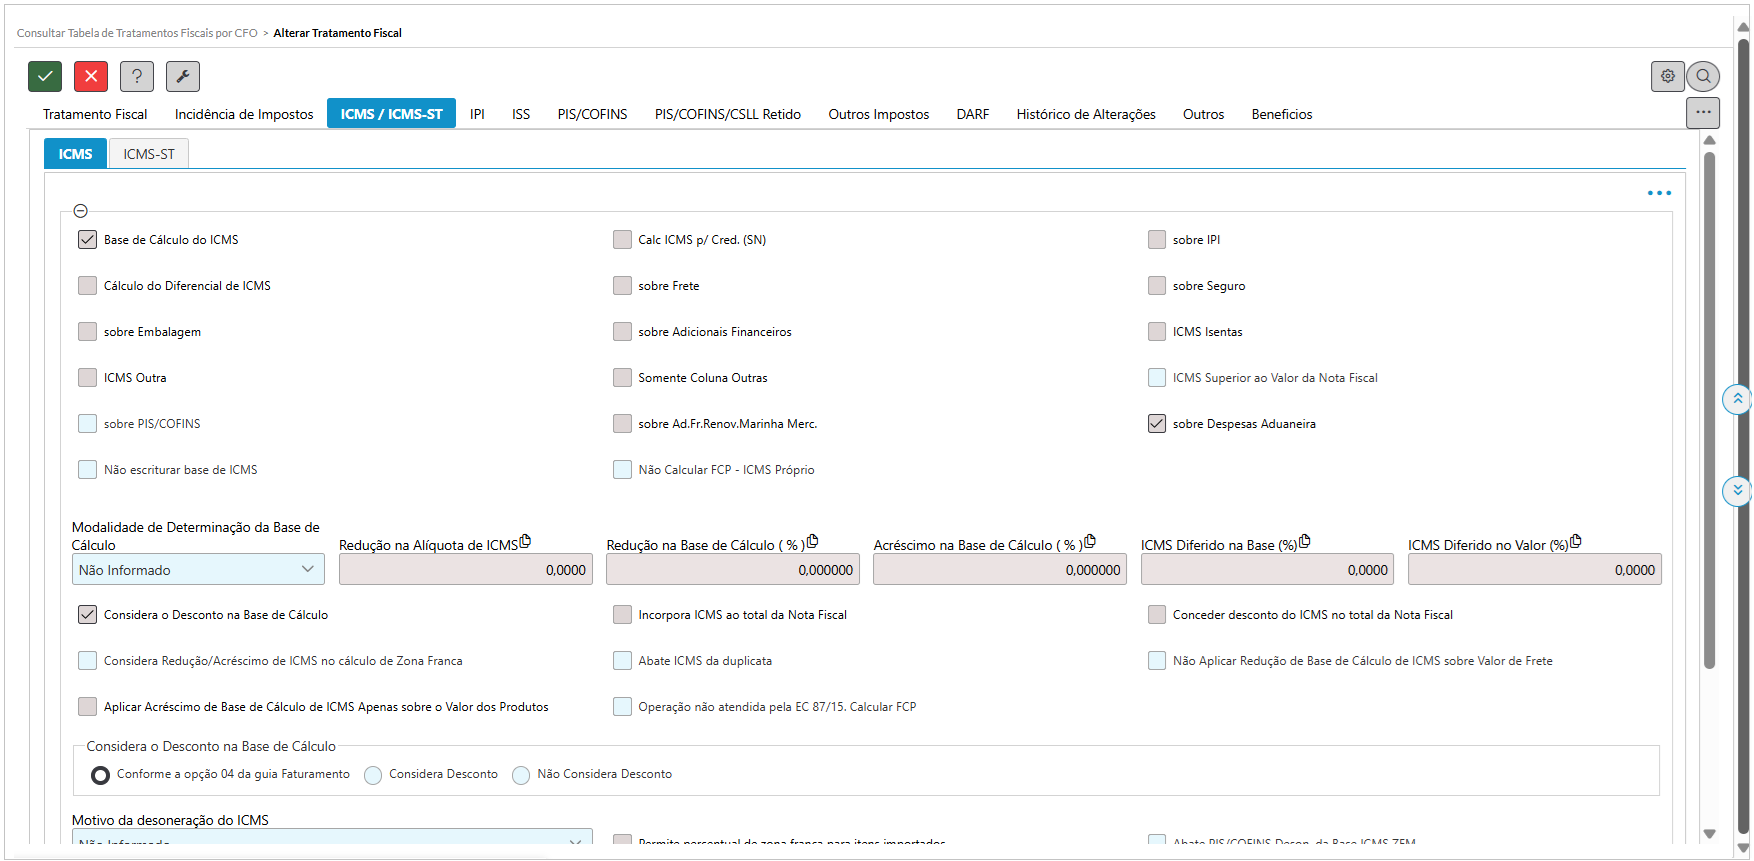Collapse the ICMS section with minus circle
This screenshot has width=1754, height=861.
pos(81,211)
